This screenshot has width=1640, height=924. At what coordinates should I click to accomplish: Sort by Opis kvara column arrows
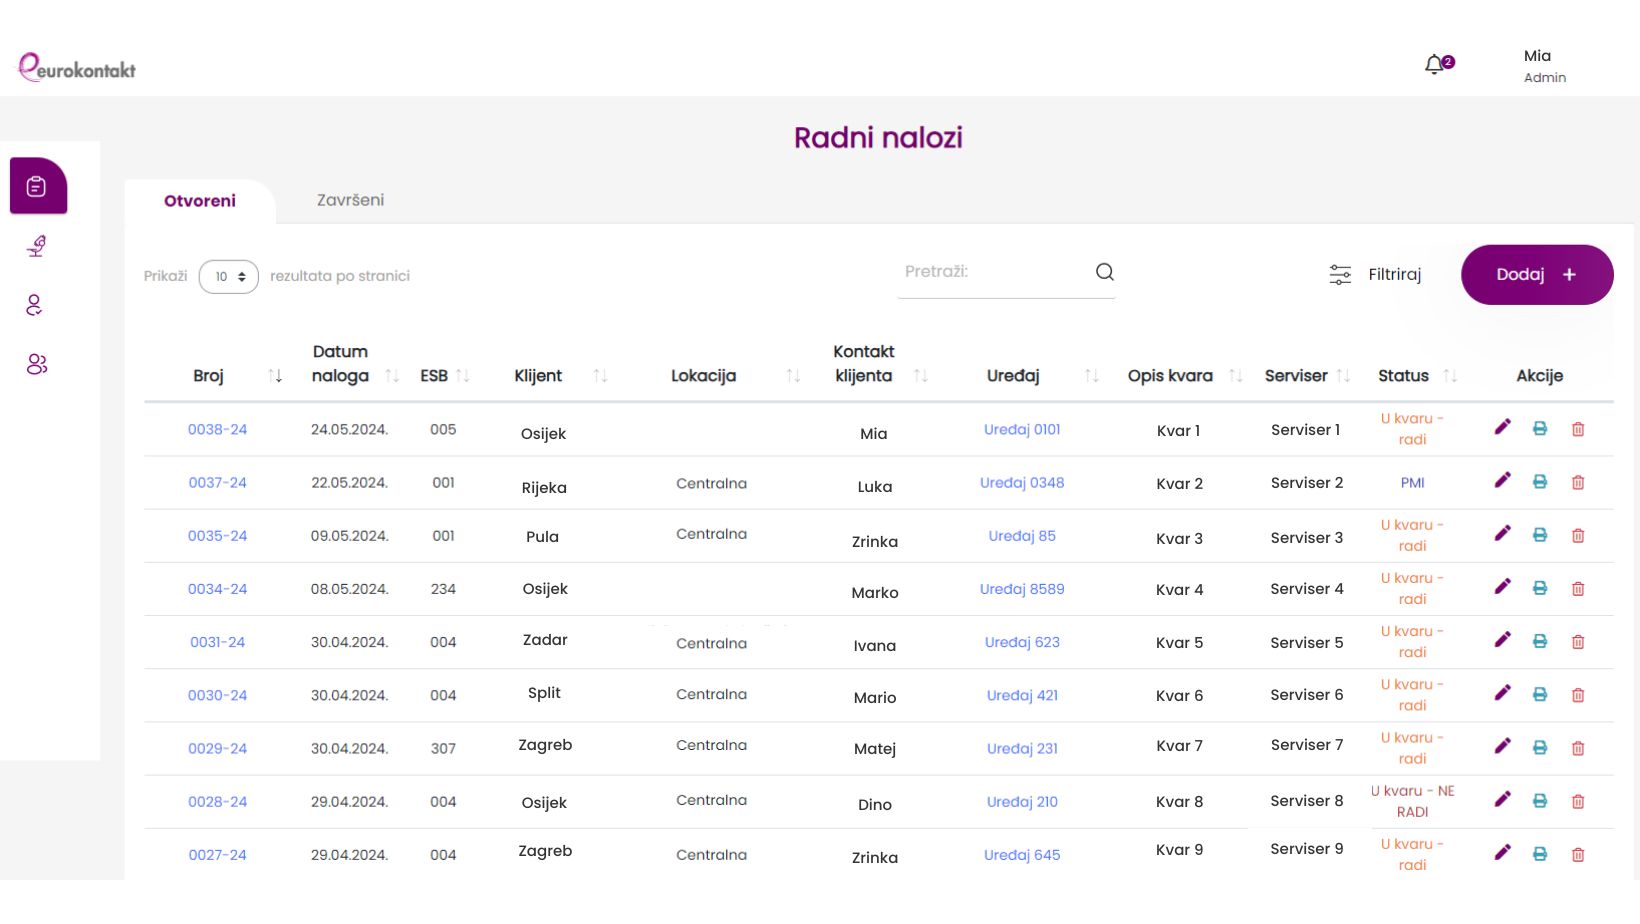[x=1236, y=376]
